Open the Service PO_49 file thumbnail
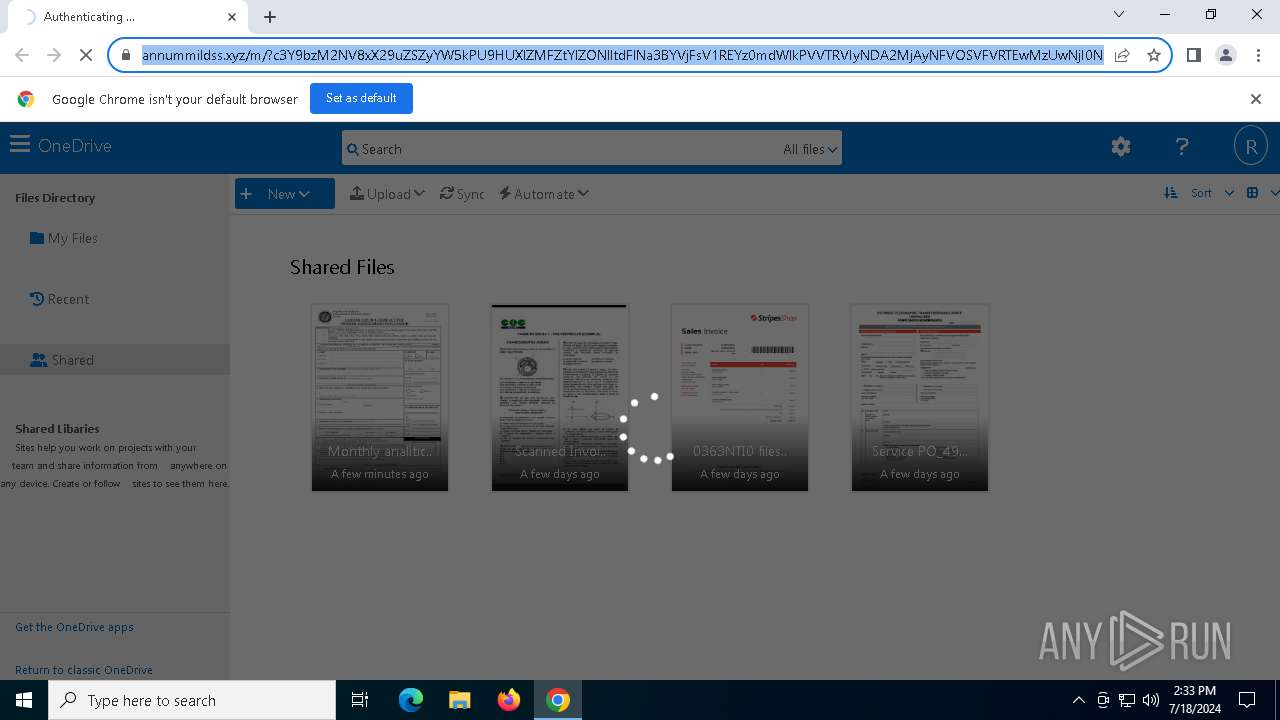Viewport: 1280px width, 720px height. click(920, 398)
